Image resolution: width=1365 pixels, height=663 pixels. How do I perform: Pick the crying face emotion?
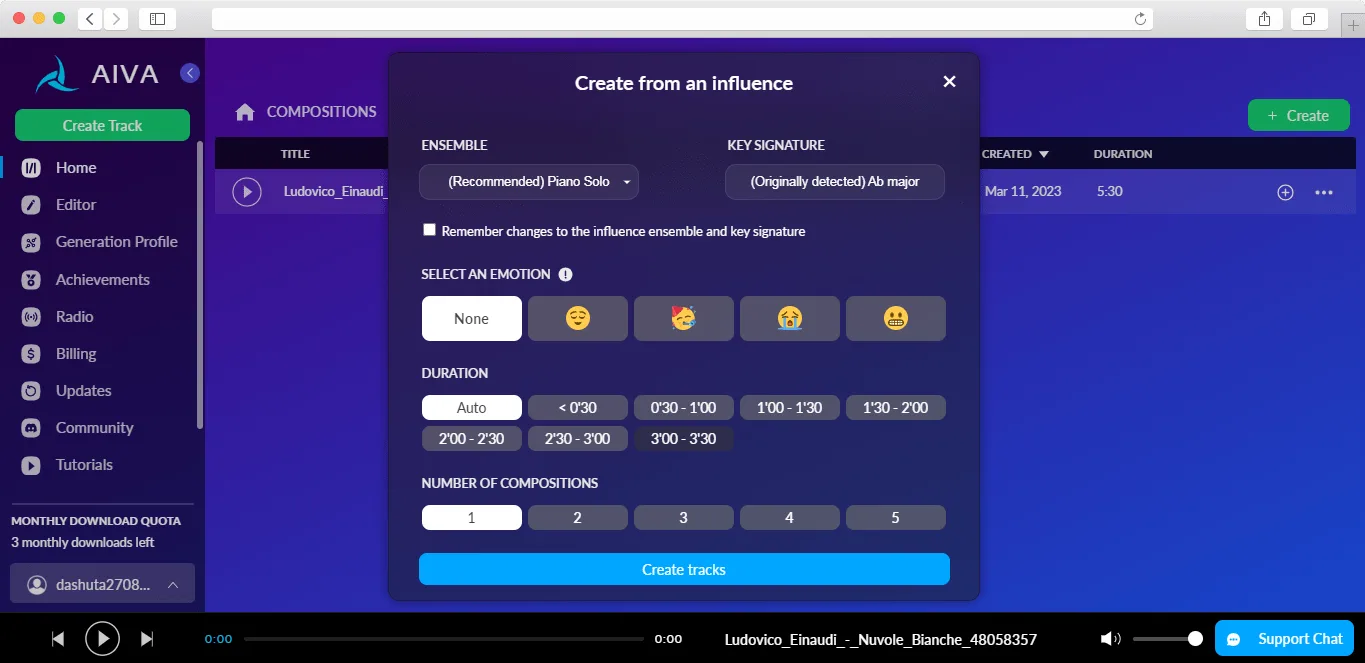point(790,319)
